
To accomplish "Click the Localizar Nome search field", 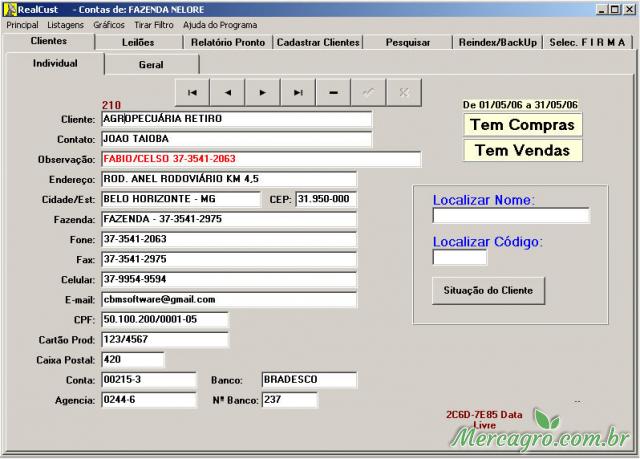I will tap(510, 216).
